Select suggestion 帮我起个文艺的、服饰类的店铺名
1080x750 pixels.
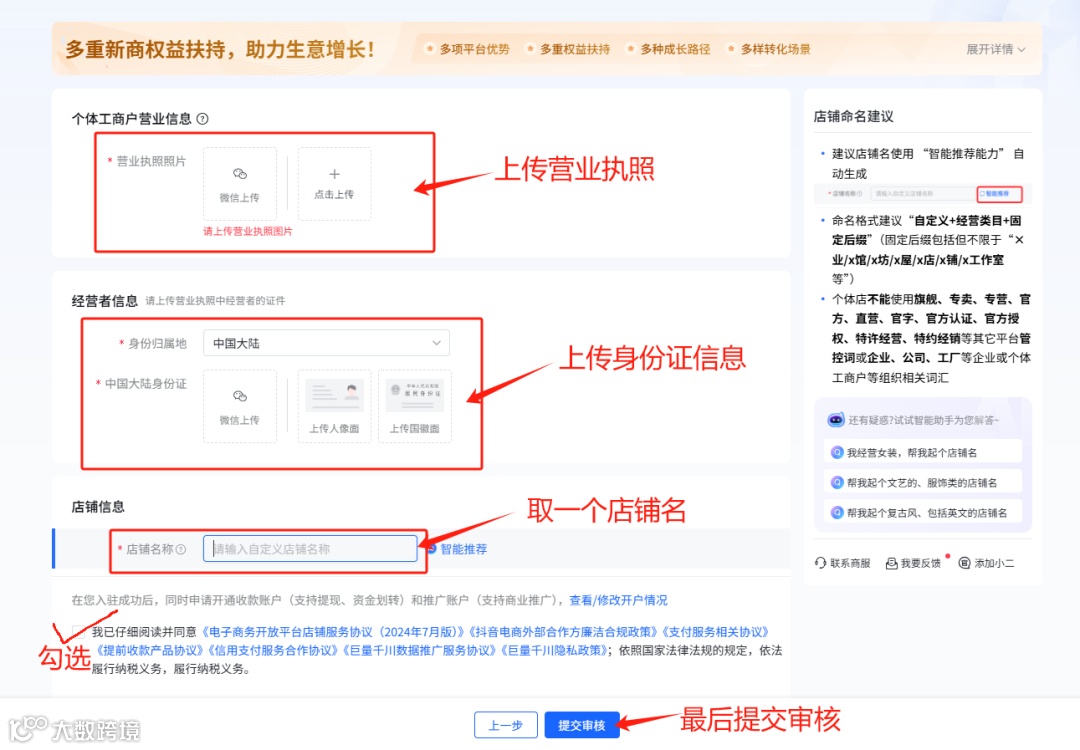(923, 483)
